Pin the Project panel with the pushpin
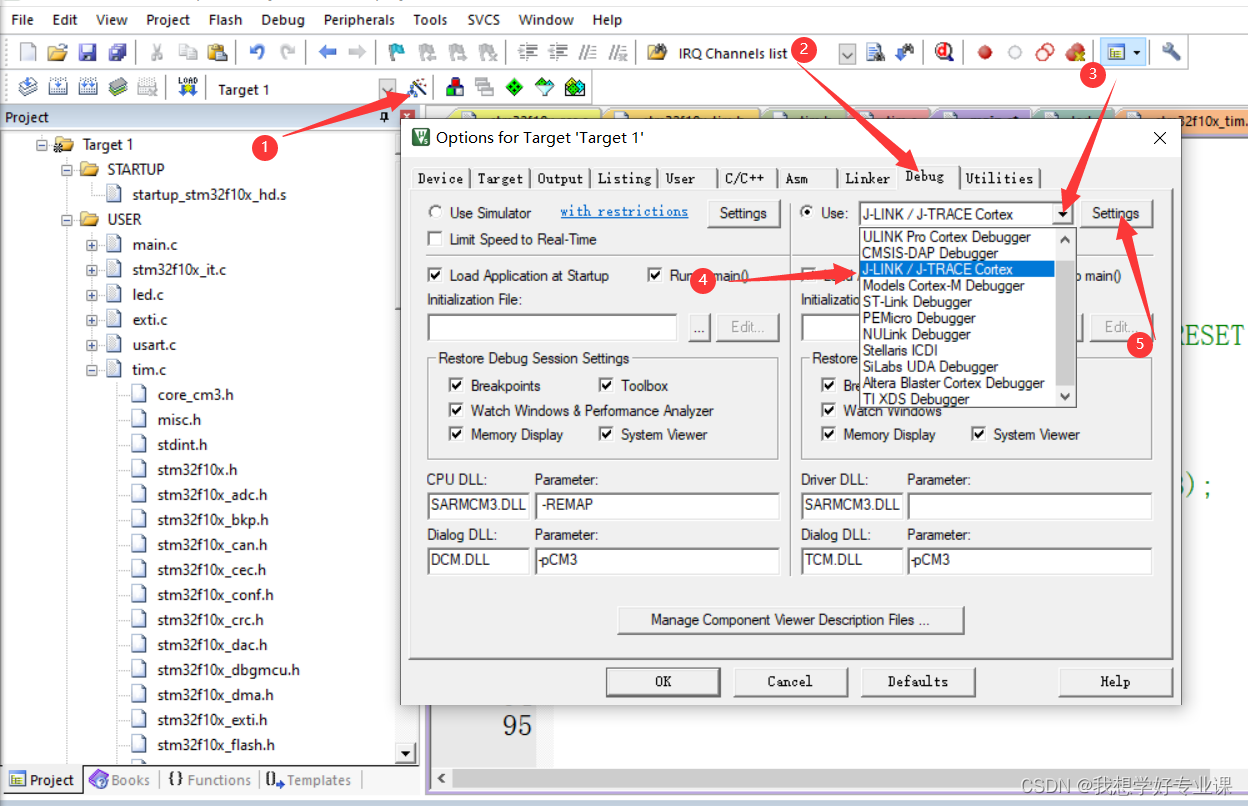 (x=384, y=117)
